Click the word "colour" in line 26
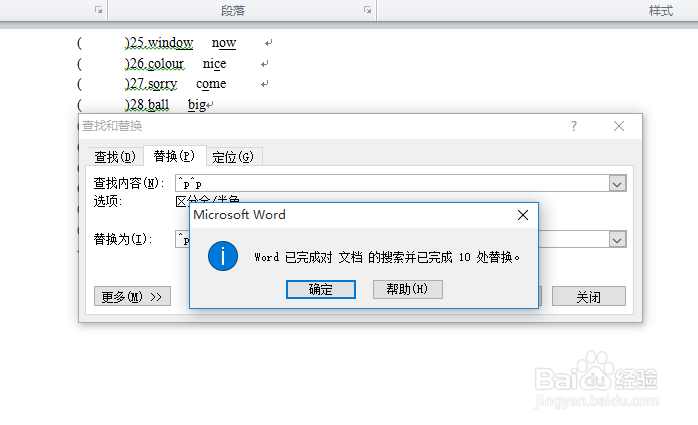698x425 pixels. click(x=166, y=64)
